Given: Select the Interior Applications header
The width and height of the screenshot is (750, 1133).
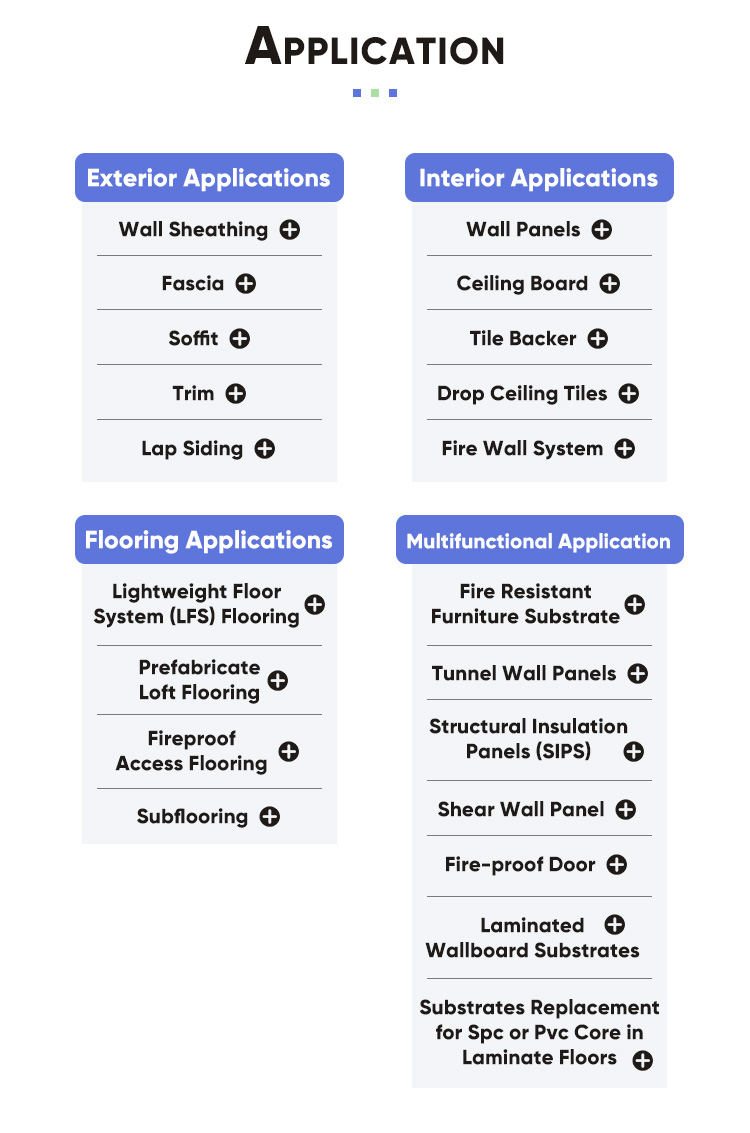Looking at the screenshot, I should pyautogui.click(x=539, y=178).
